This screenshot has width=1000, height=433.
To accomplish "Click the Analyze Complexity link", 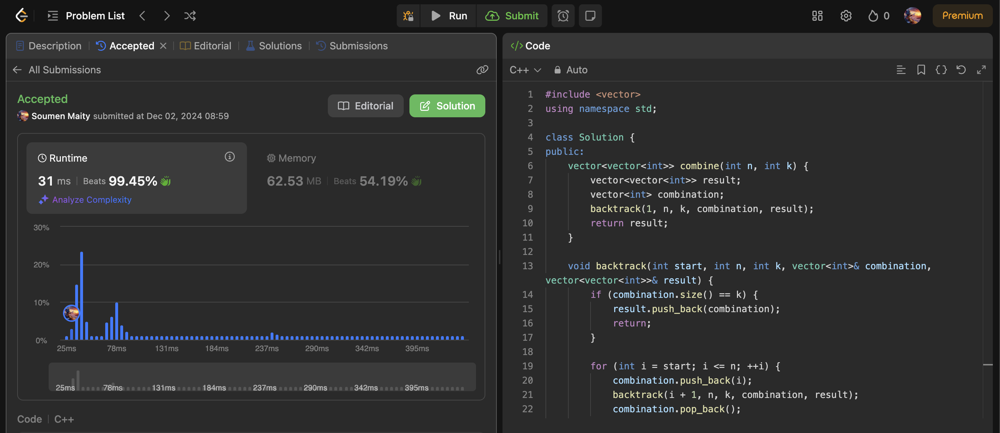I will pyautogui.click(x=91, y=200).
